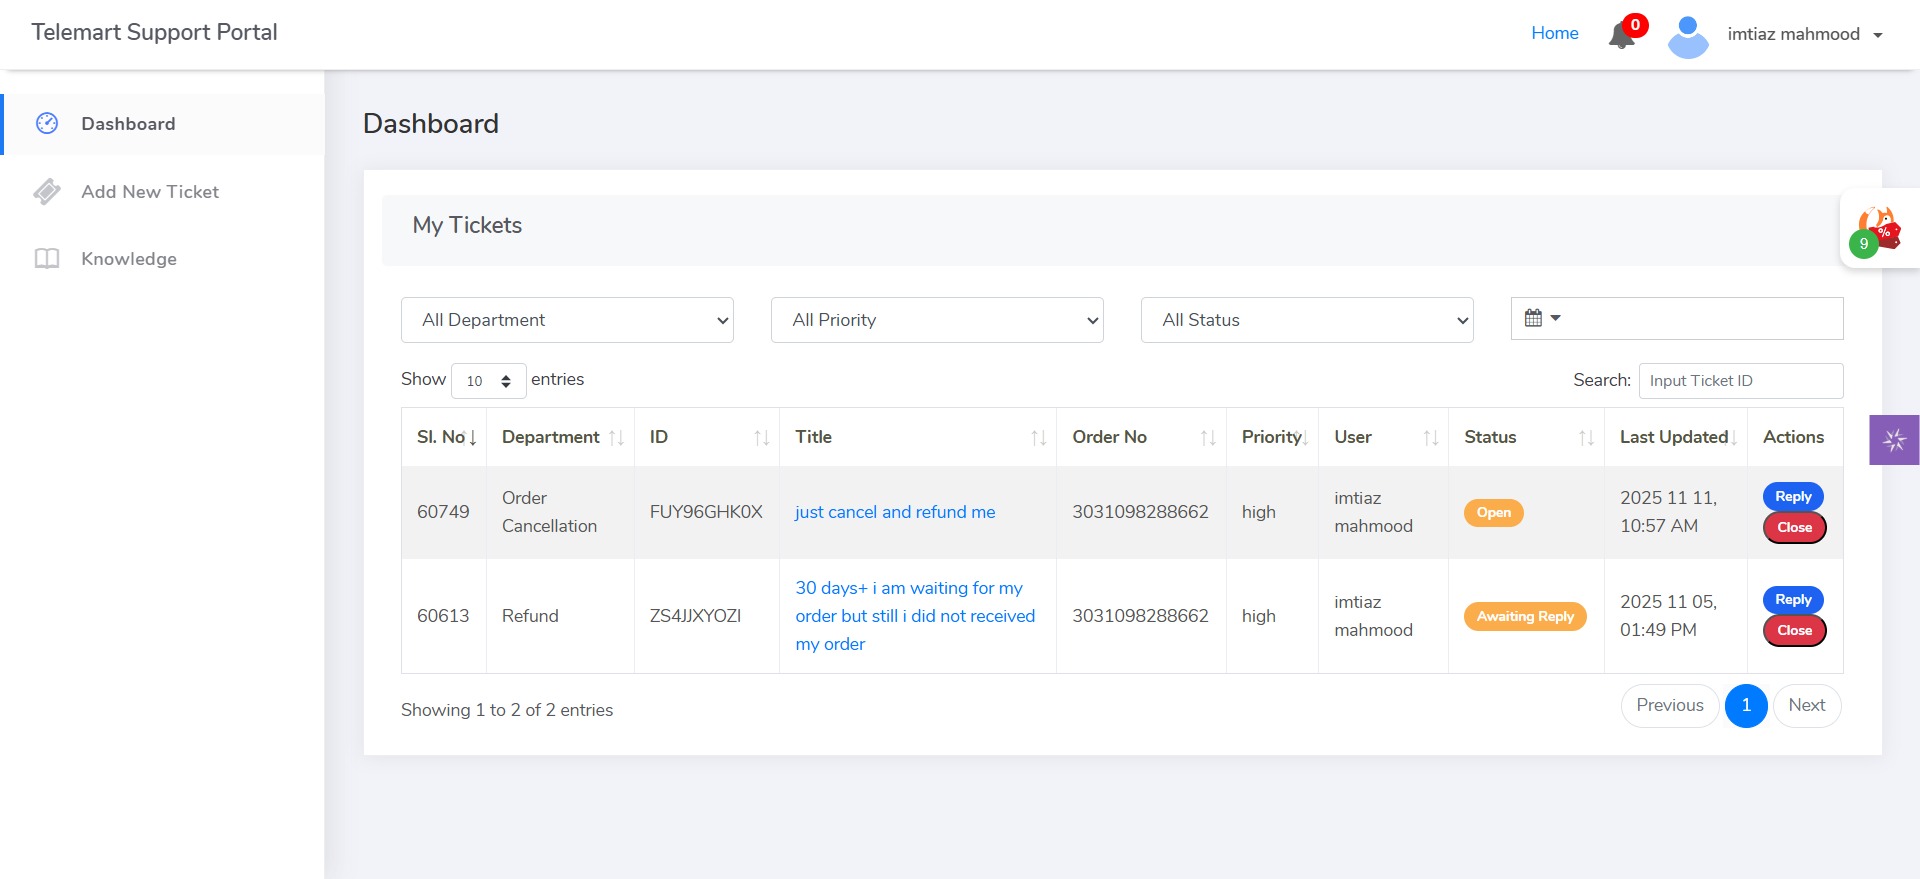Image resolution: width=1920 pixels, height=879 pixels.
Task: Reply to ticket ZS4JJXYOZI
Action: pos(1793,599)
